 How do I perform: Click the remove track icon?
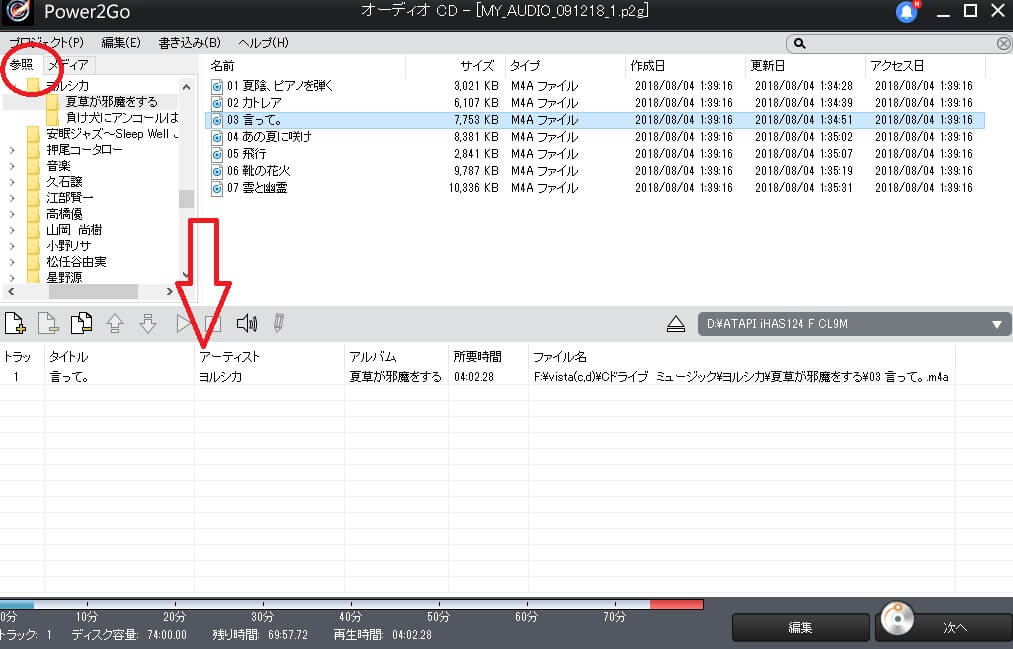point(47,322)
